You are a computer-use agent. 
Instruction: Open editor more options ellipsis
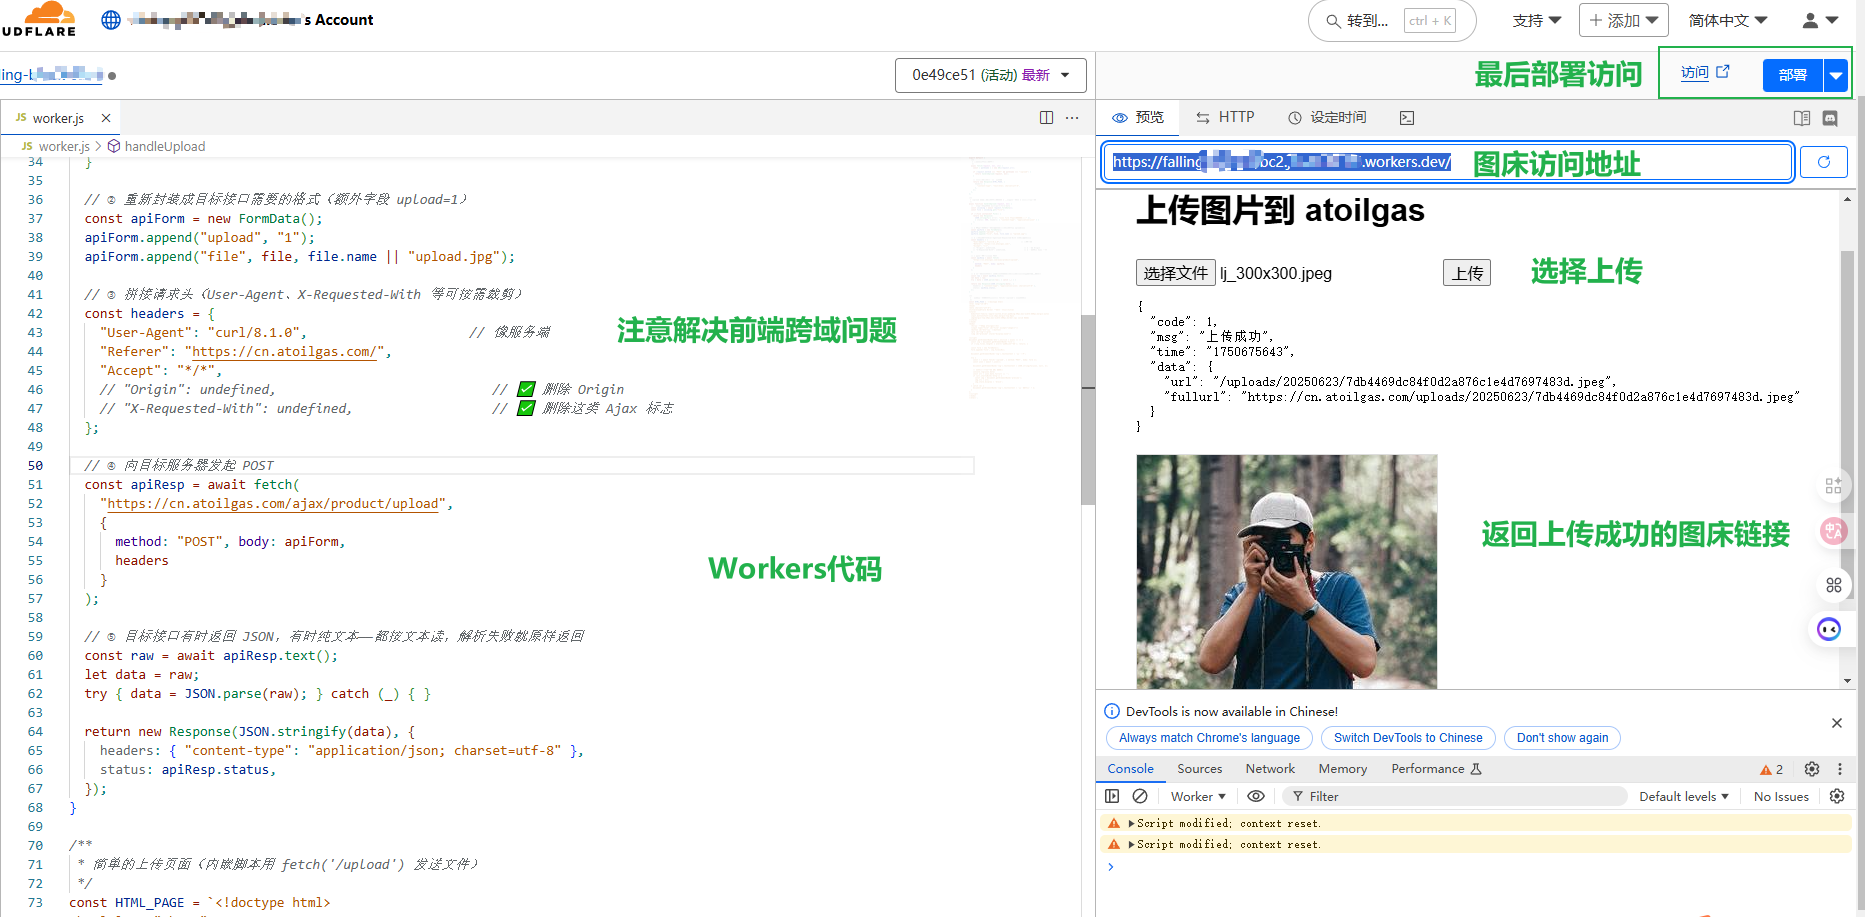[x=1072, y=118]
